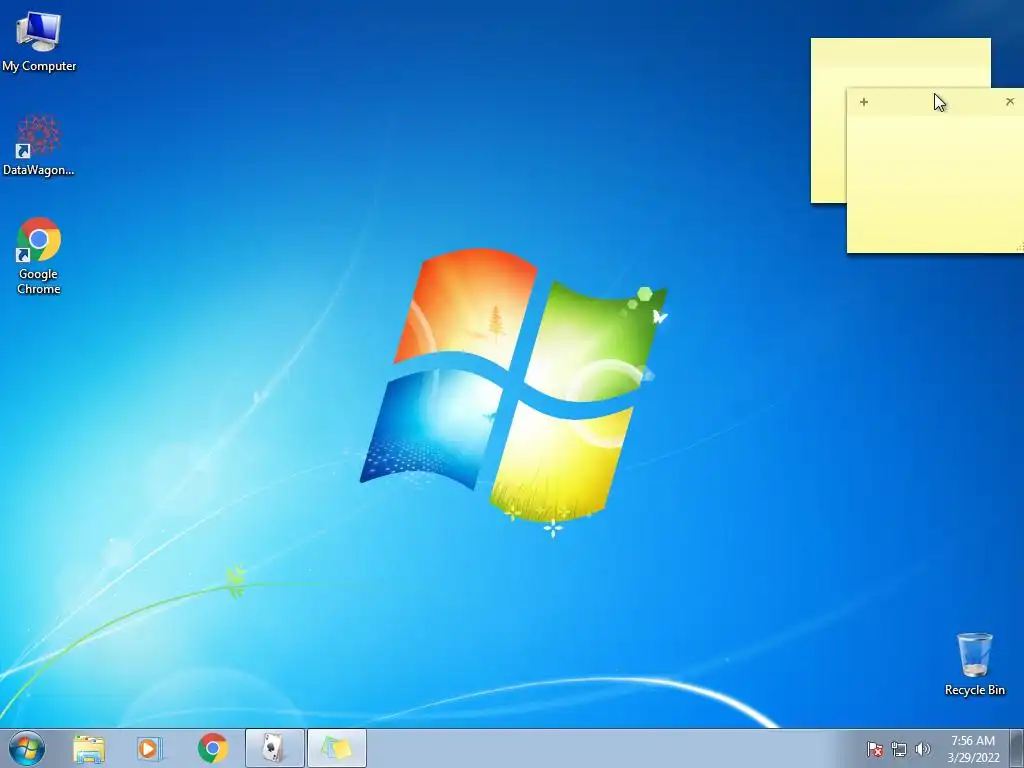Open the volume speaker tray icon

[x=922, y=749]
